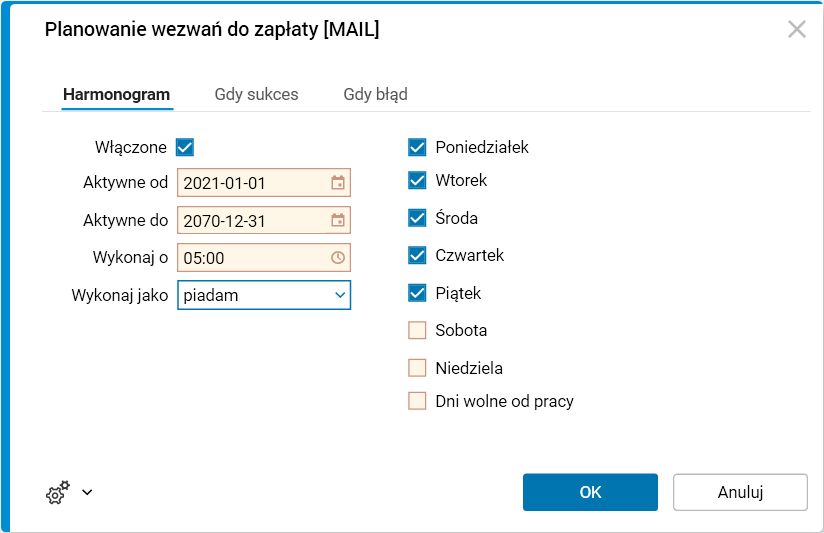Viewport: 824px width, 533px height.
Task: Enable the Sobota checkbox
Action: [417, 330]
